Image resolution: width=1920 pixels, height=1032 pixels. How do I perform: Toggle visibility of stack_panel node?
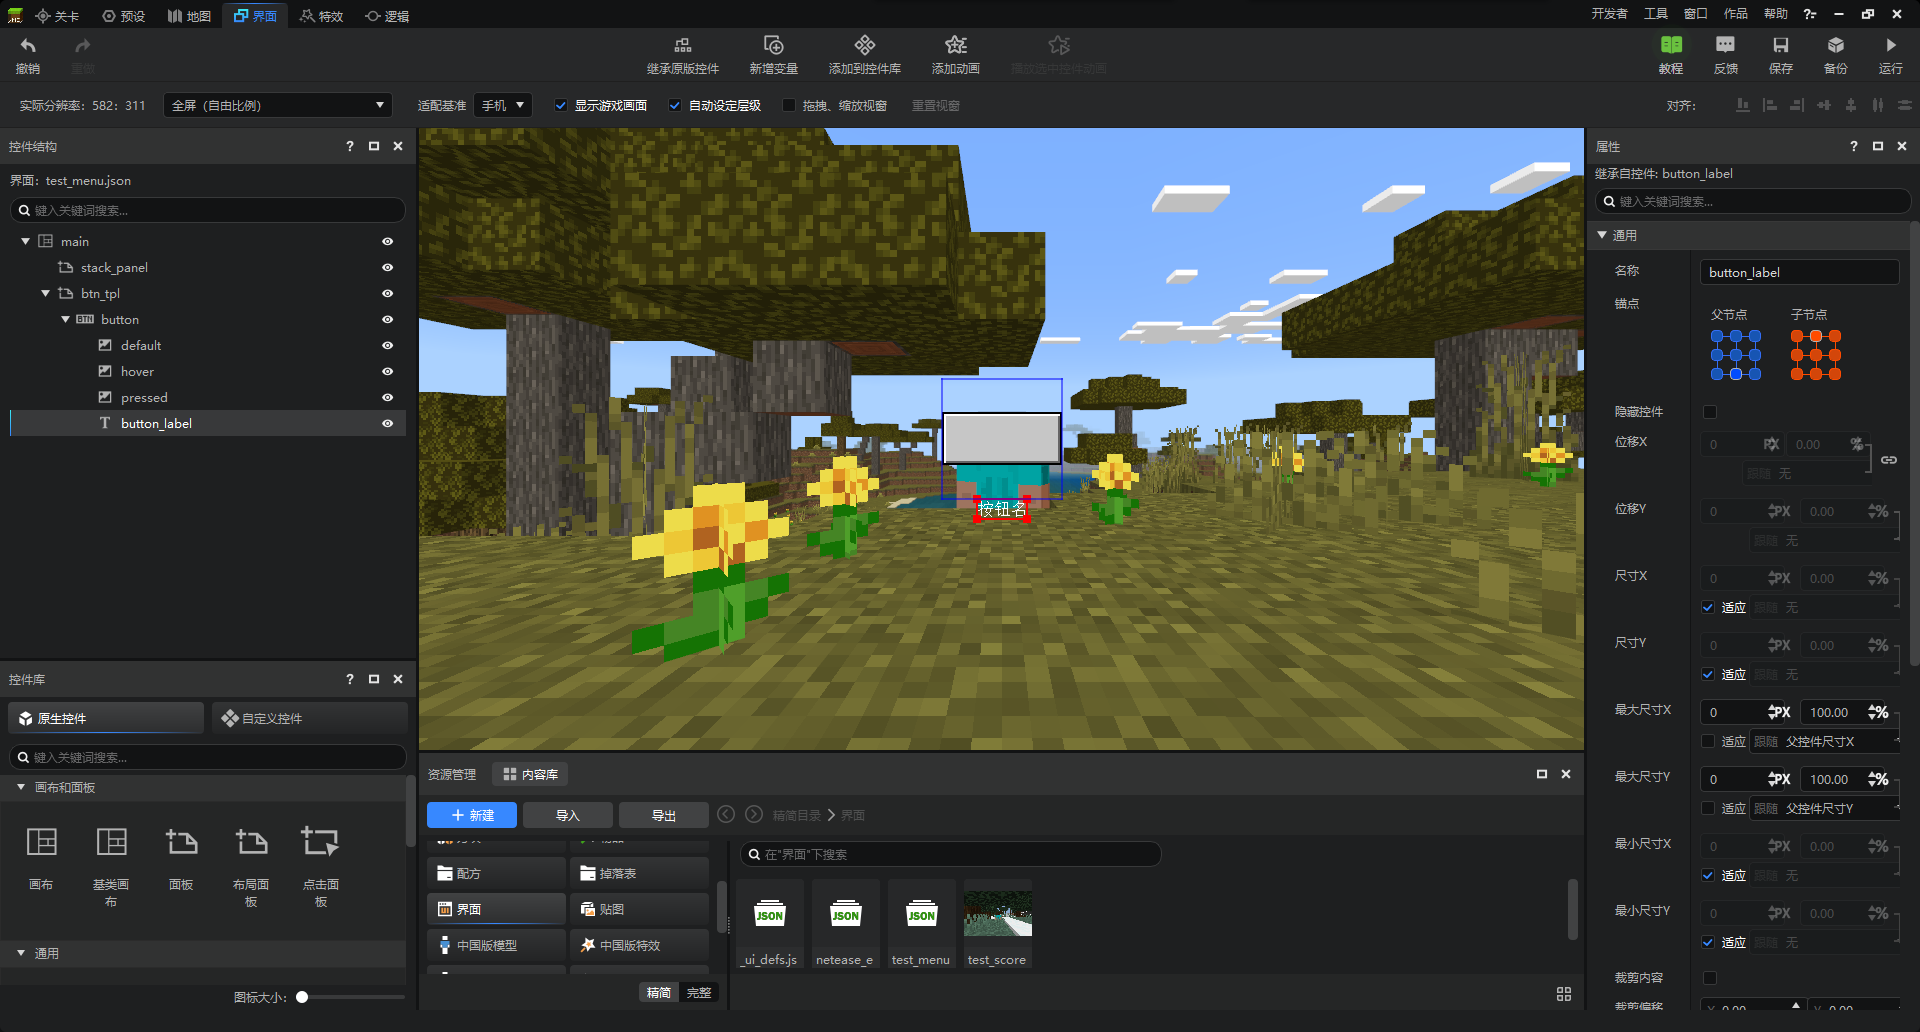pos(387,267)
